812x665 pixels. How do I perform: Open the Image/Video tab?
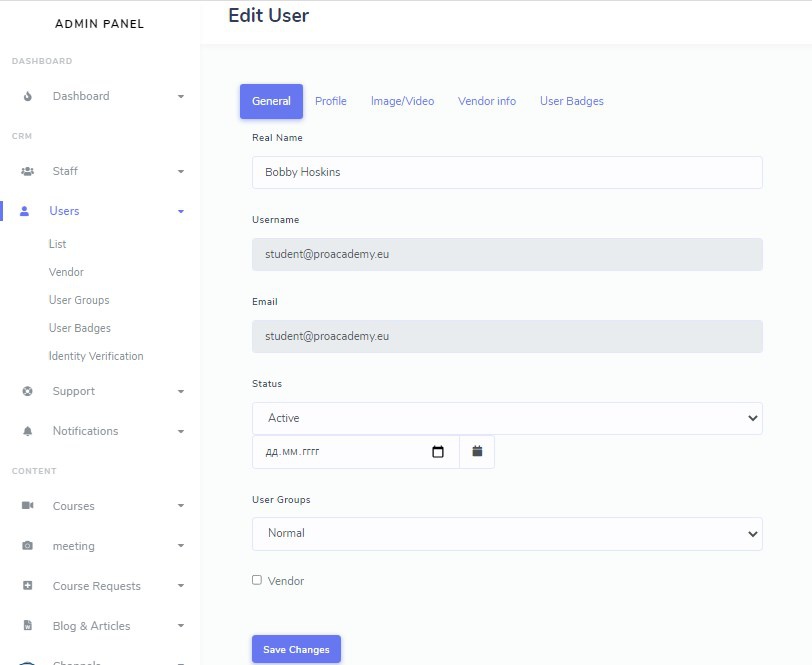402,101
